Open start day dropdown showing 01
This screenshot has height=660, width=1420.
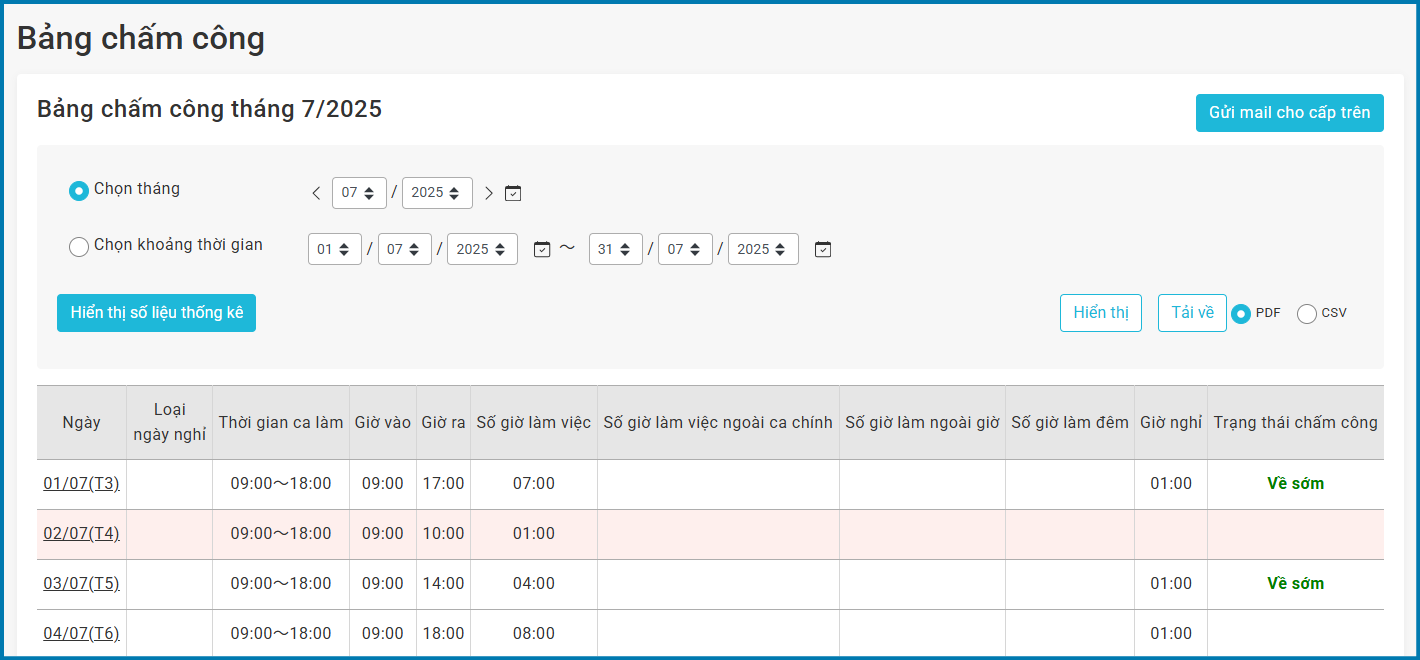(x=335, y=249)
